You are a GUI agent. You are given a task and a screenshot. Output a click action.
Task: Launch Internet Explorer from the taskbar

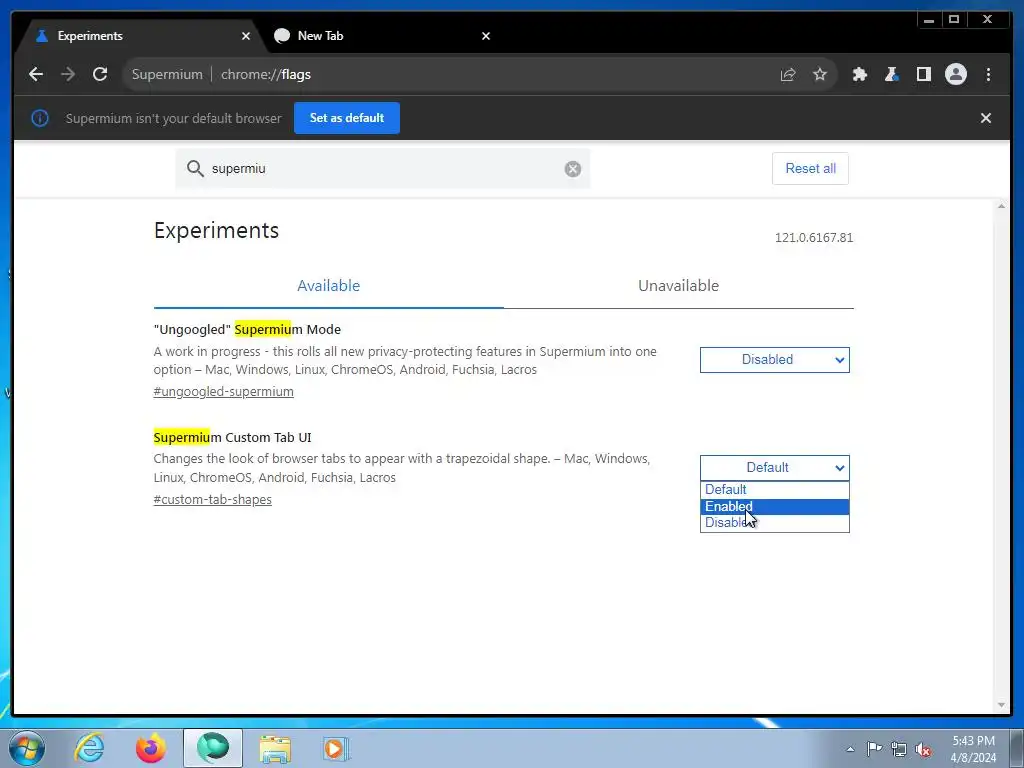(89, 748)
